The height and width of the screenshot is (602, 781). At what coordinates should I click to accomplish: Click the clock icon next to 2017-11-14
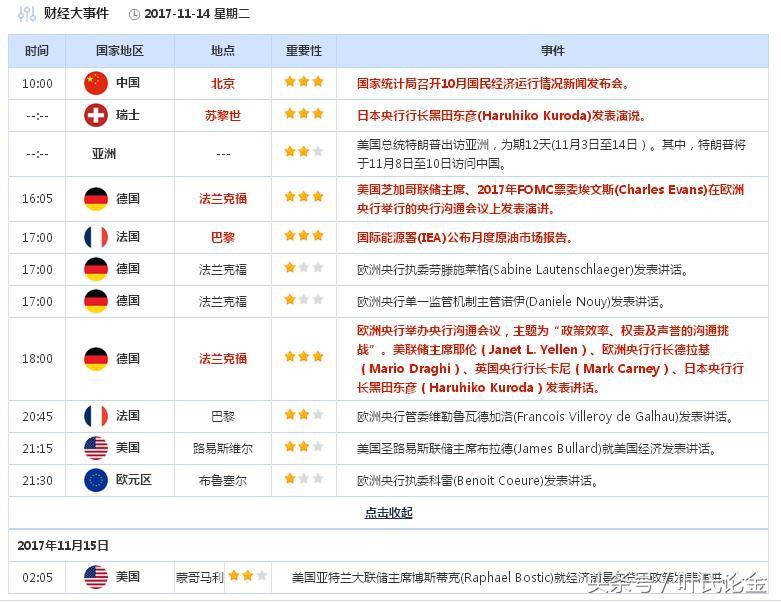pos(134,14)
